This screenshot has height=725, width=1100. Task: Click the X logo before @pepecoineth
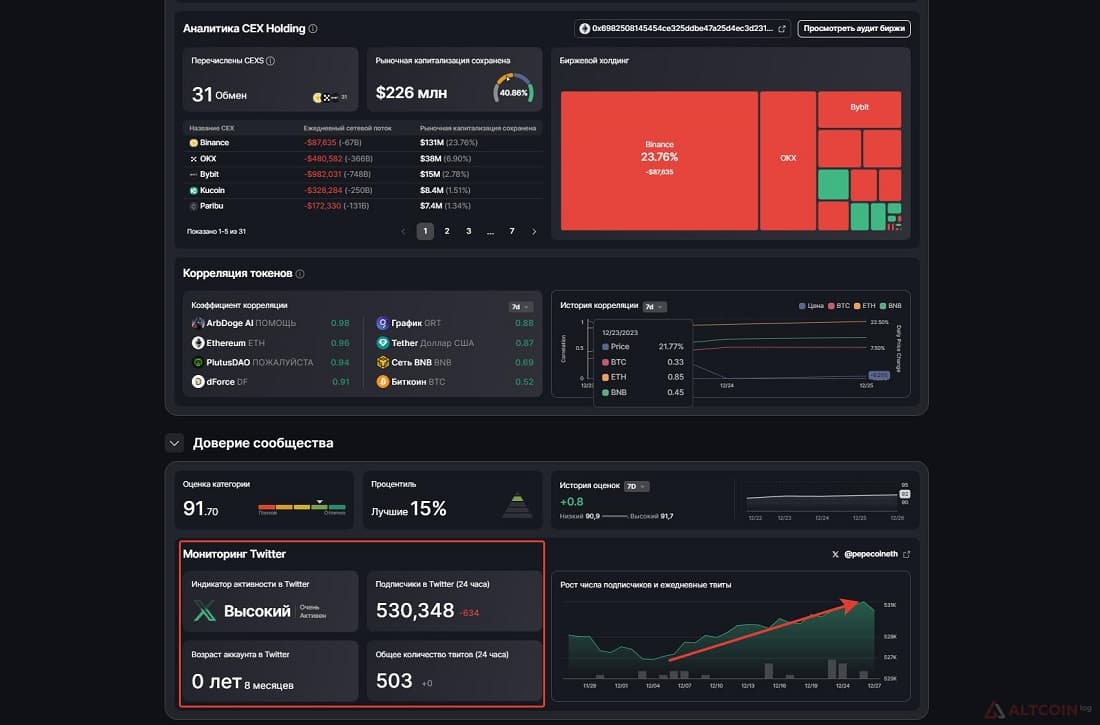tap(835, 554)
